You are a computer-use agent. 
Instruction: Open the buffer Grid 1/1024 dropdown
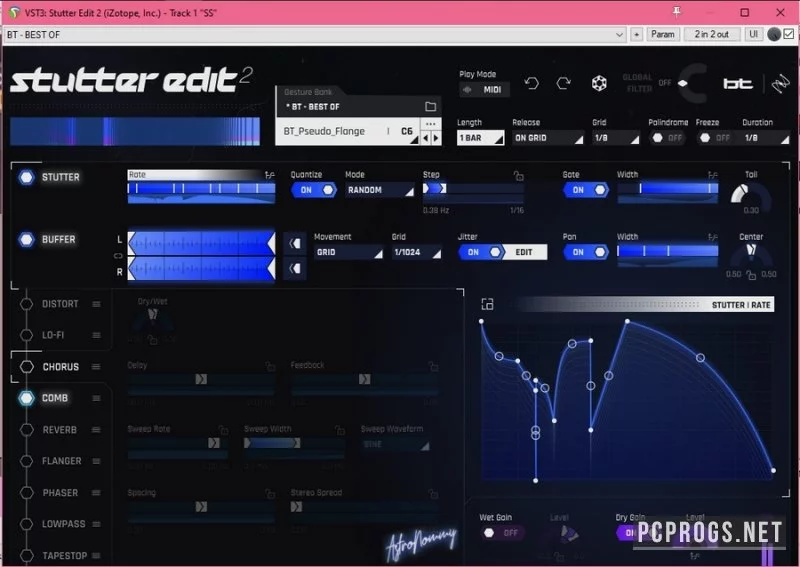click(x=417, y=252)
